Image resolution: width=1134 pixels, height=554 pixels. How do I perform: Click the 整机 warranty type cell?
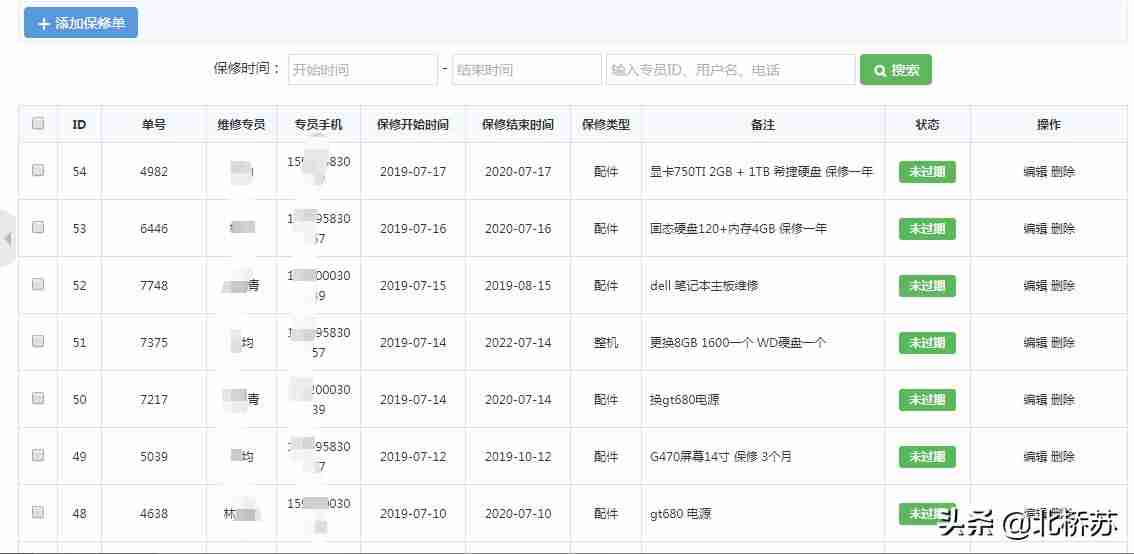[x=606, y=342]
